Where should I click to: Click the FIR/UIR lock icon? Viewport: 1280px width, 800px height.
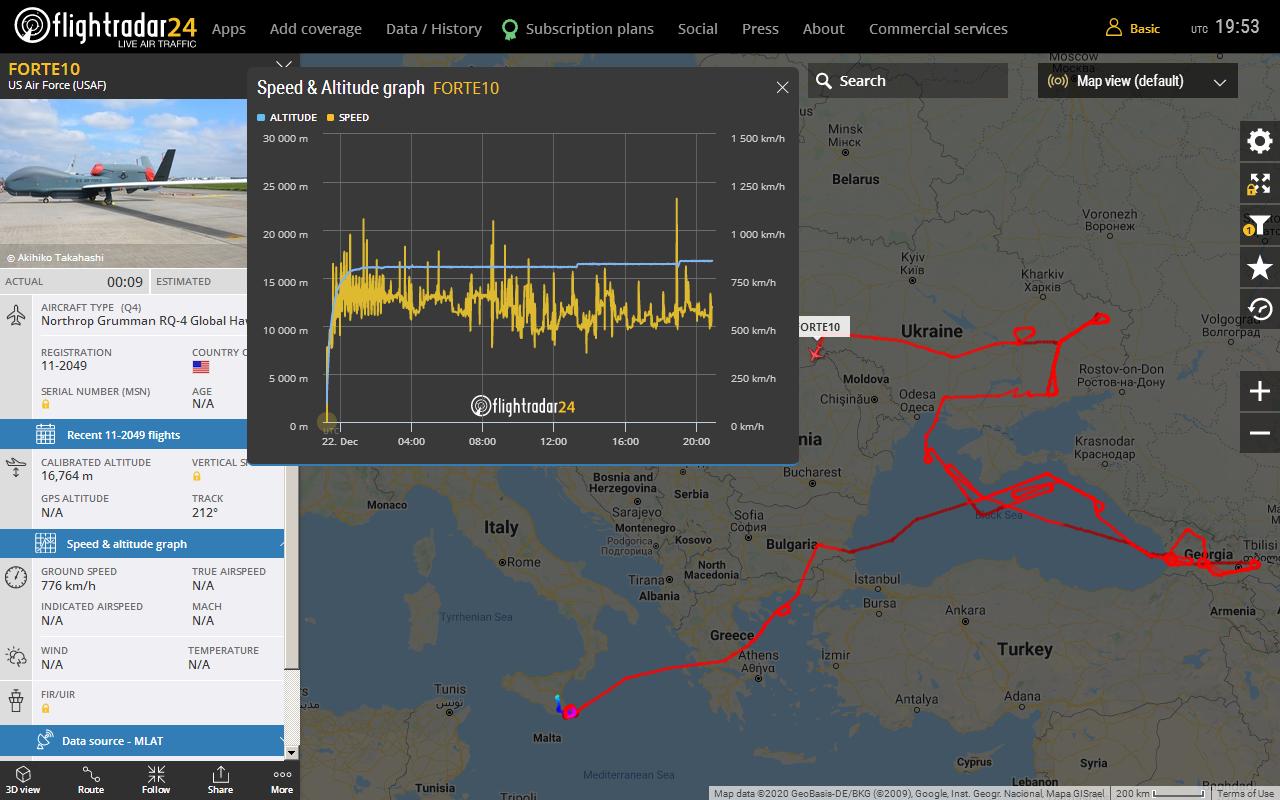tap(45, 708)
